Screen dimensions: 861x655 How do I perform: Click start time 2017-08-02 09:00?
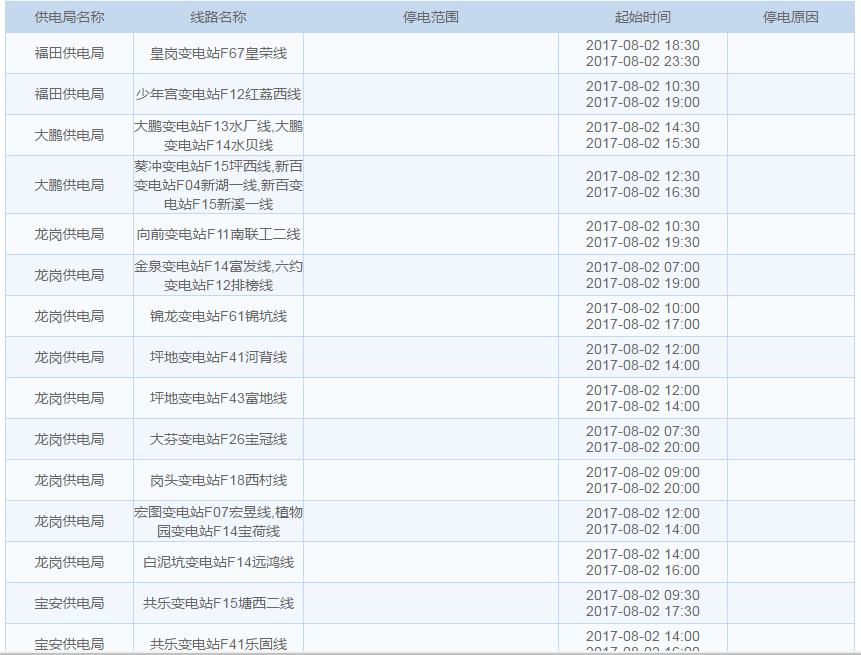pyautogui.click(x=643, y=472)
